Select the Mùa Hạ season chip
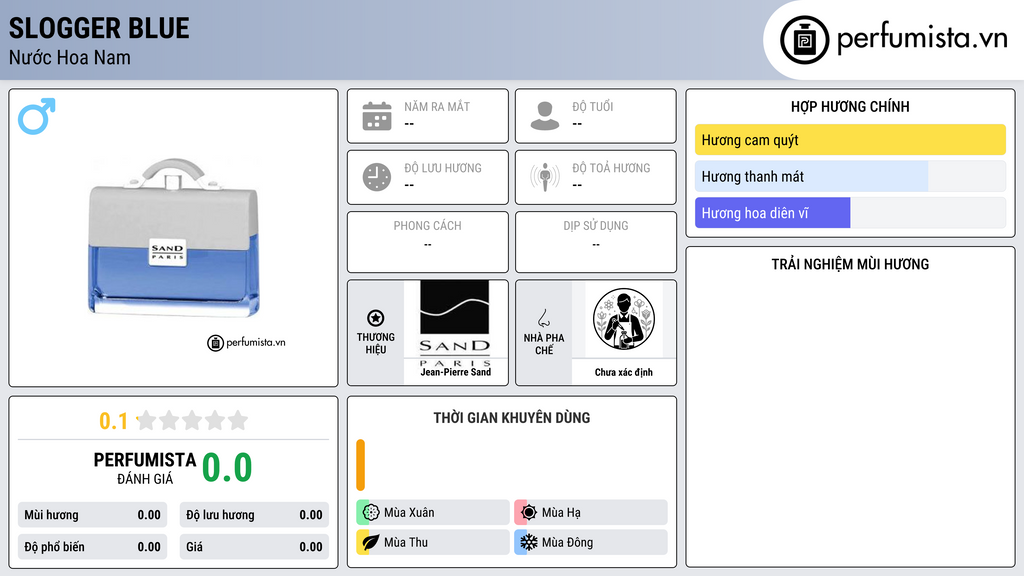This screenshot has height=576, width=1024. (591, 513)
